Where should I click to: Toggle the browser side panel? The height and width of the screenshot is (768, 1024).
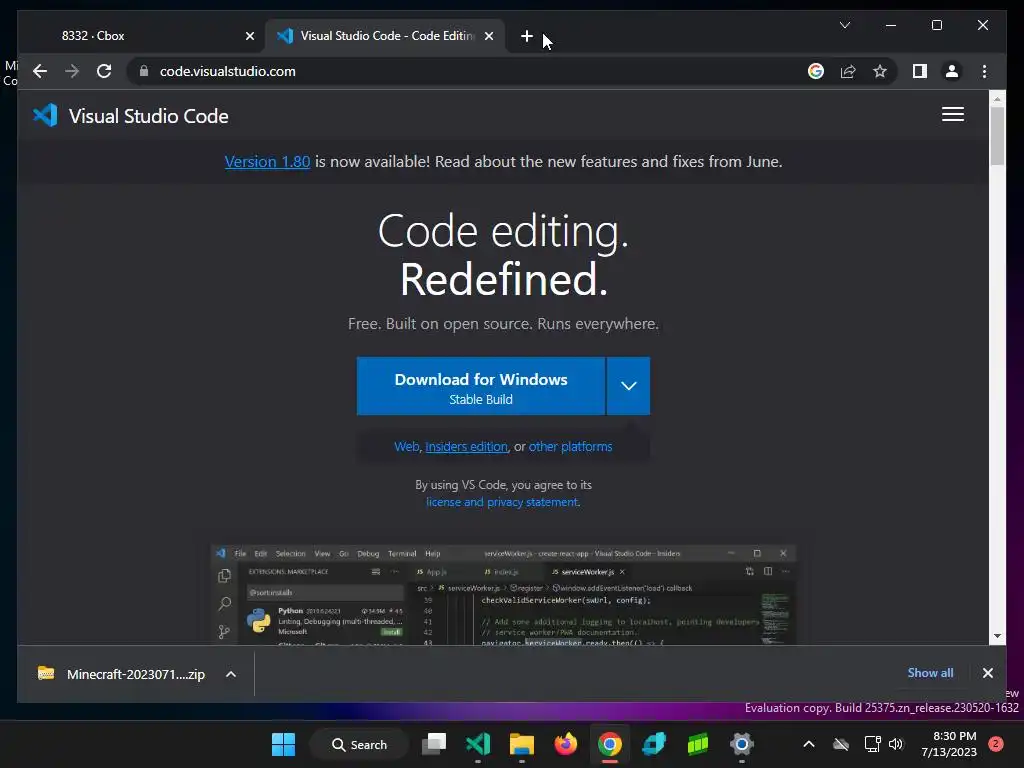tap(920, 71)
